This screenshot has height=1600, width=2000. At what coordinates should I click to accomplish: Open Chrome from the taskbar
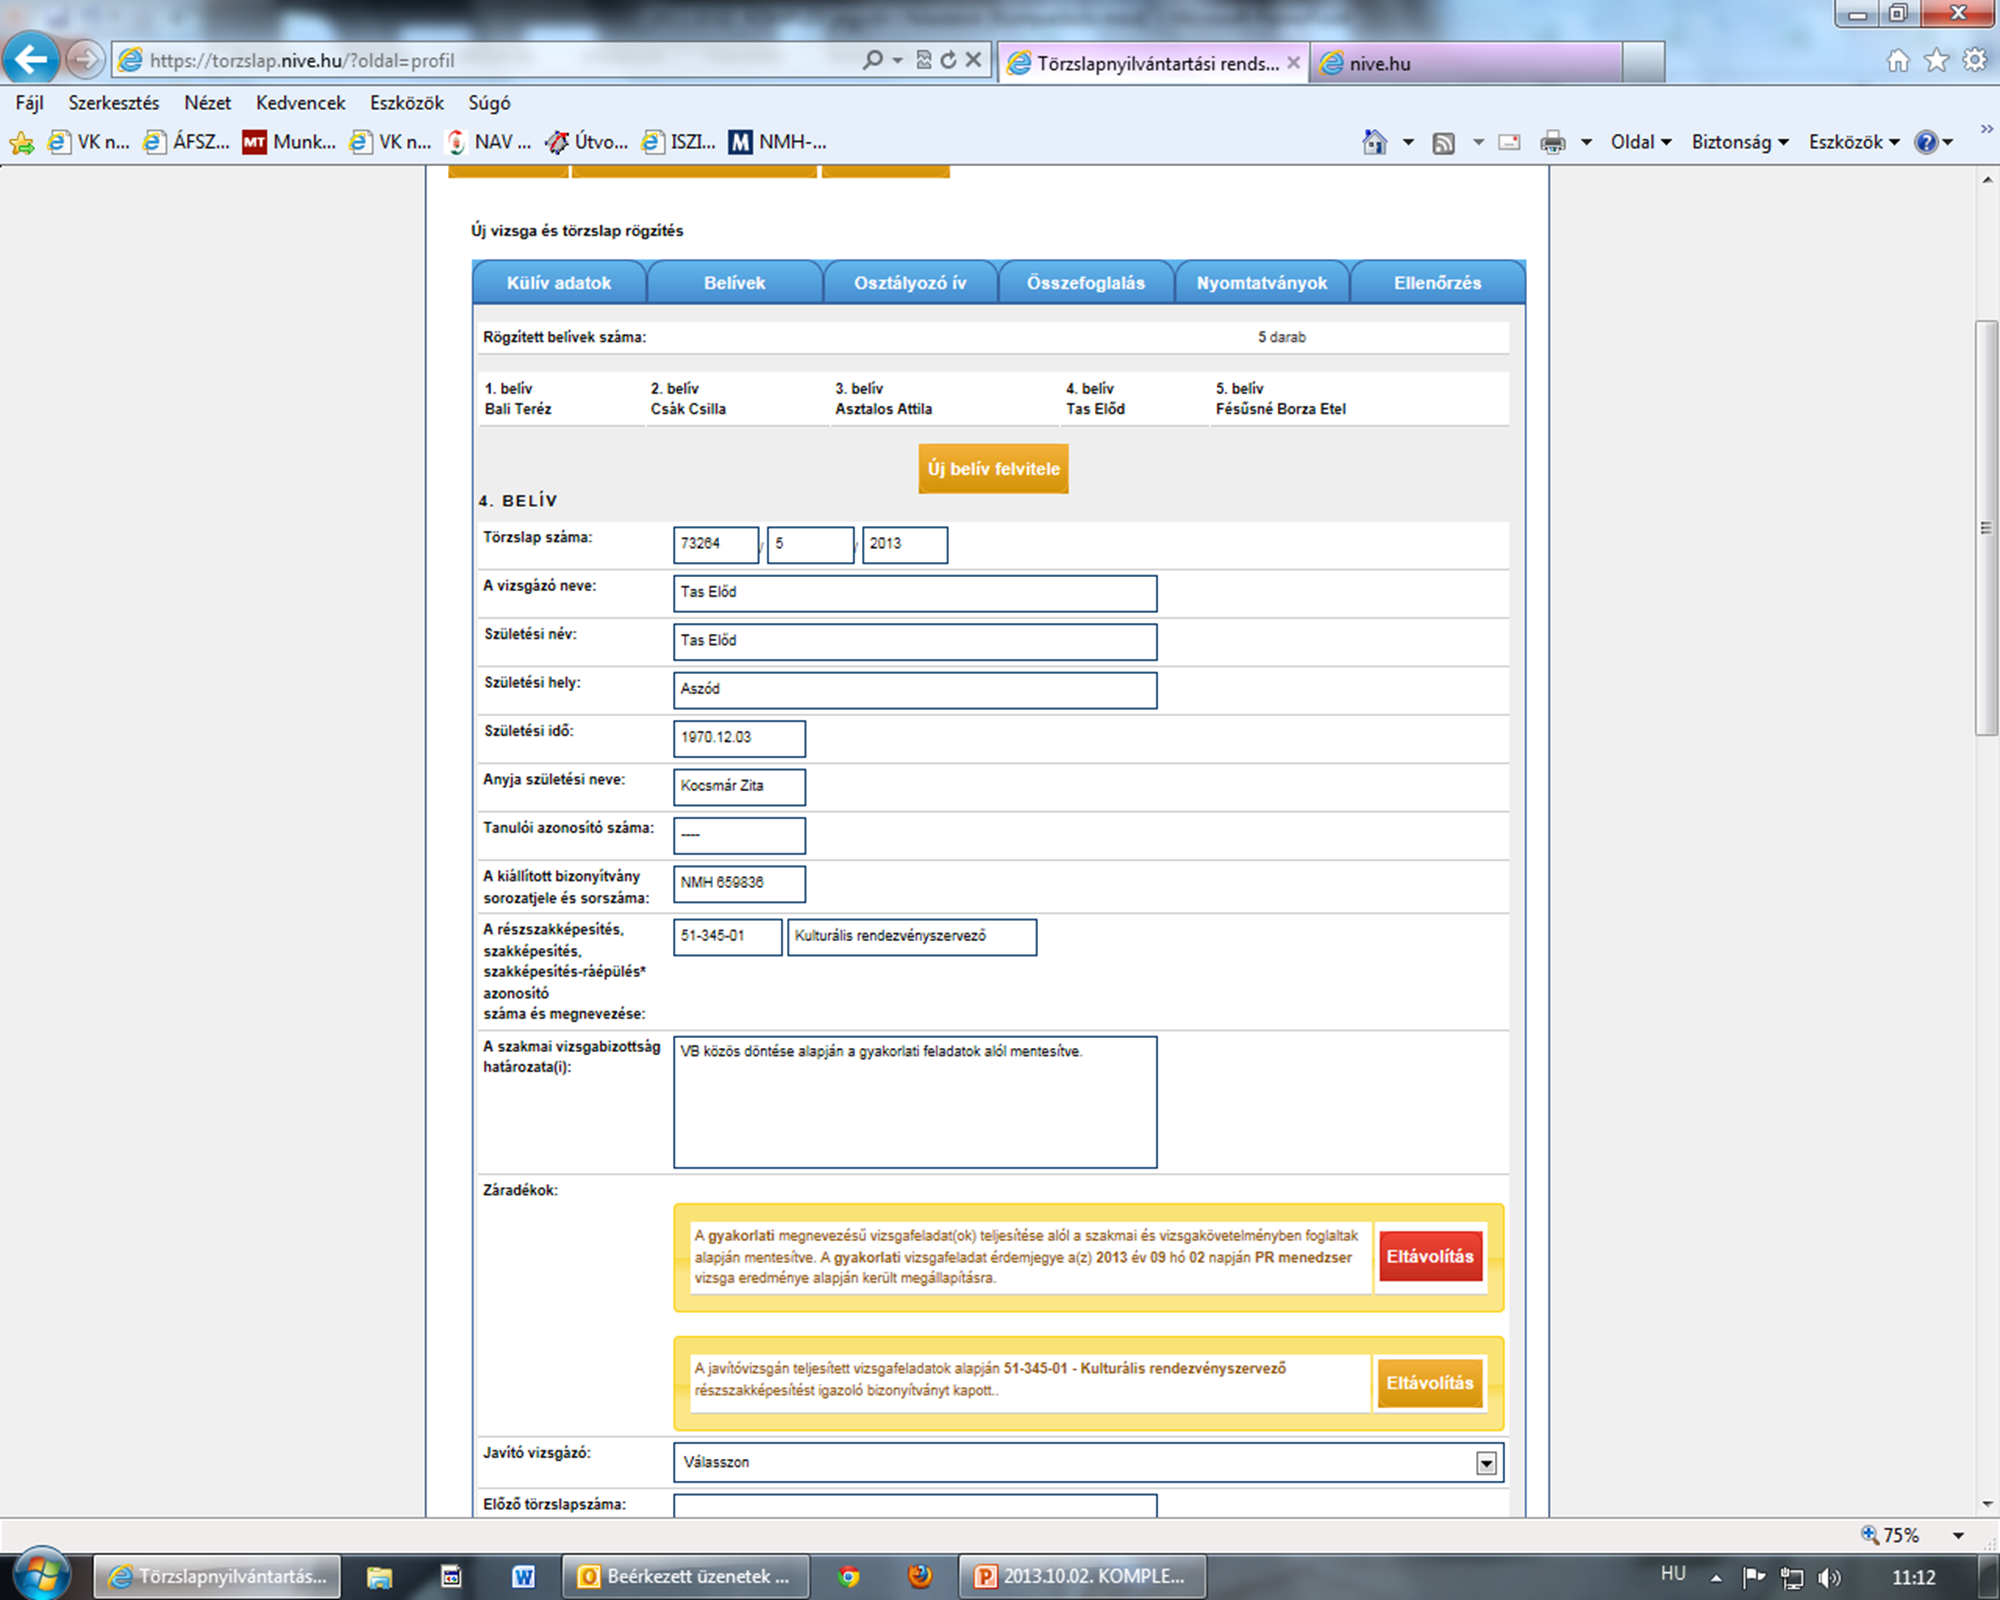pyautogui.click(x=849, y=1577)
